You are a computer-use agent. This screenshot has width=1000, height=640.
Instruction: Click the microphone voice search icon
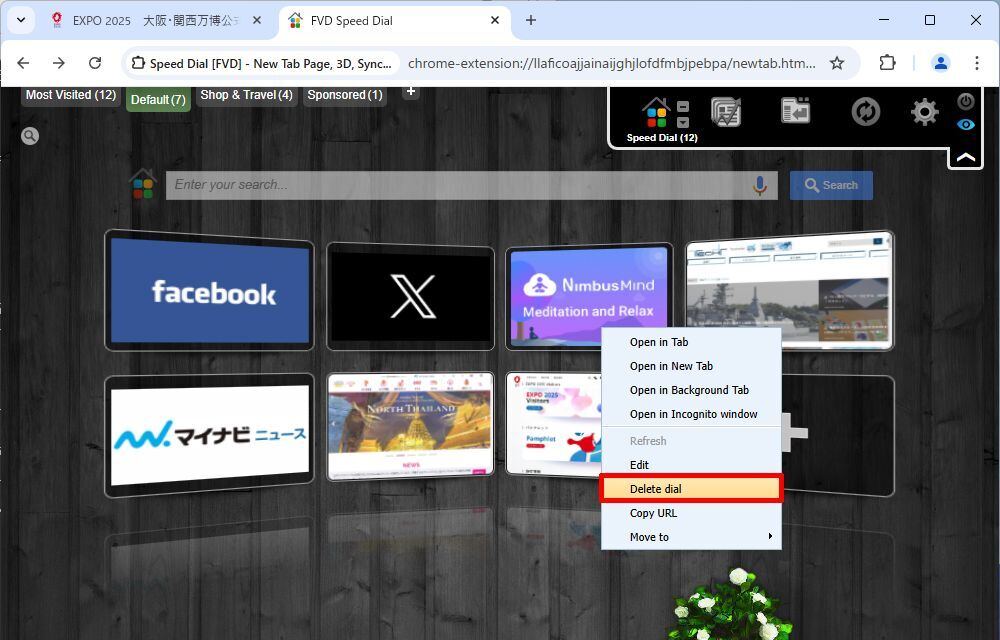coord(759,185)
